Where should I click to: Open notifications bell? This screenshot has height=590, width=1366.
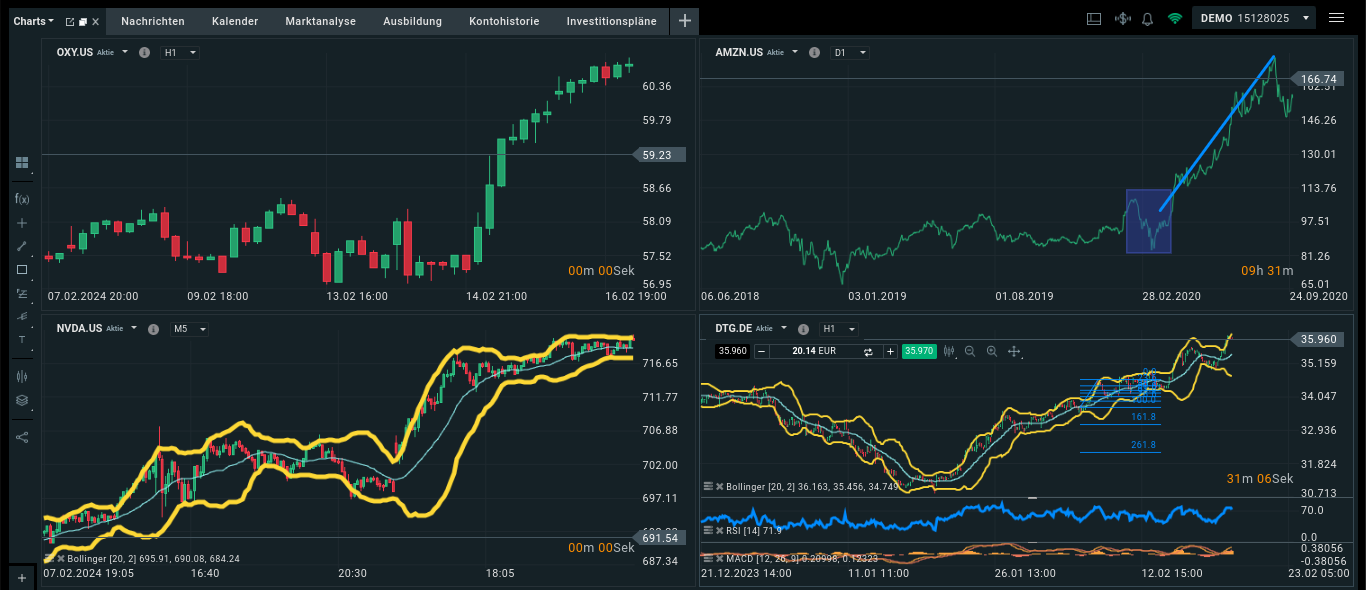[x=1147, y=18]
